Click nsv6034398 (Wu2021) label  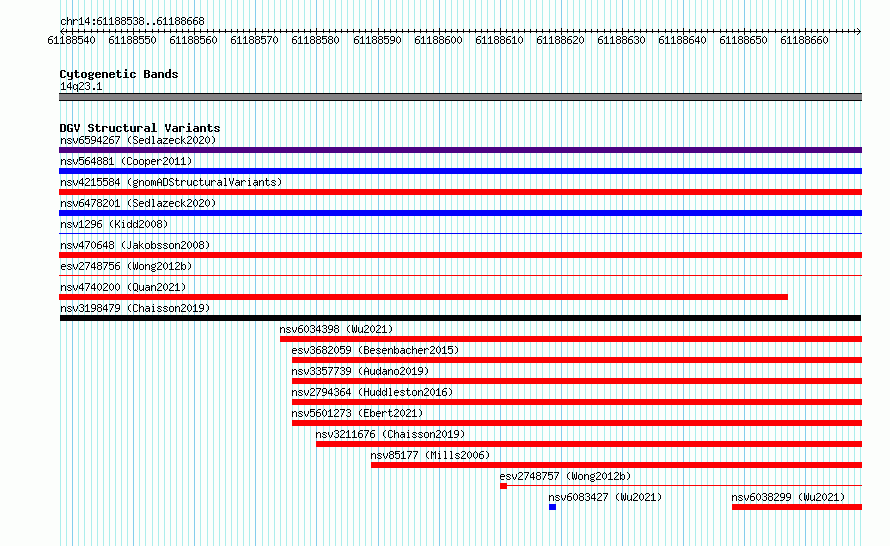(336, 329)
